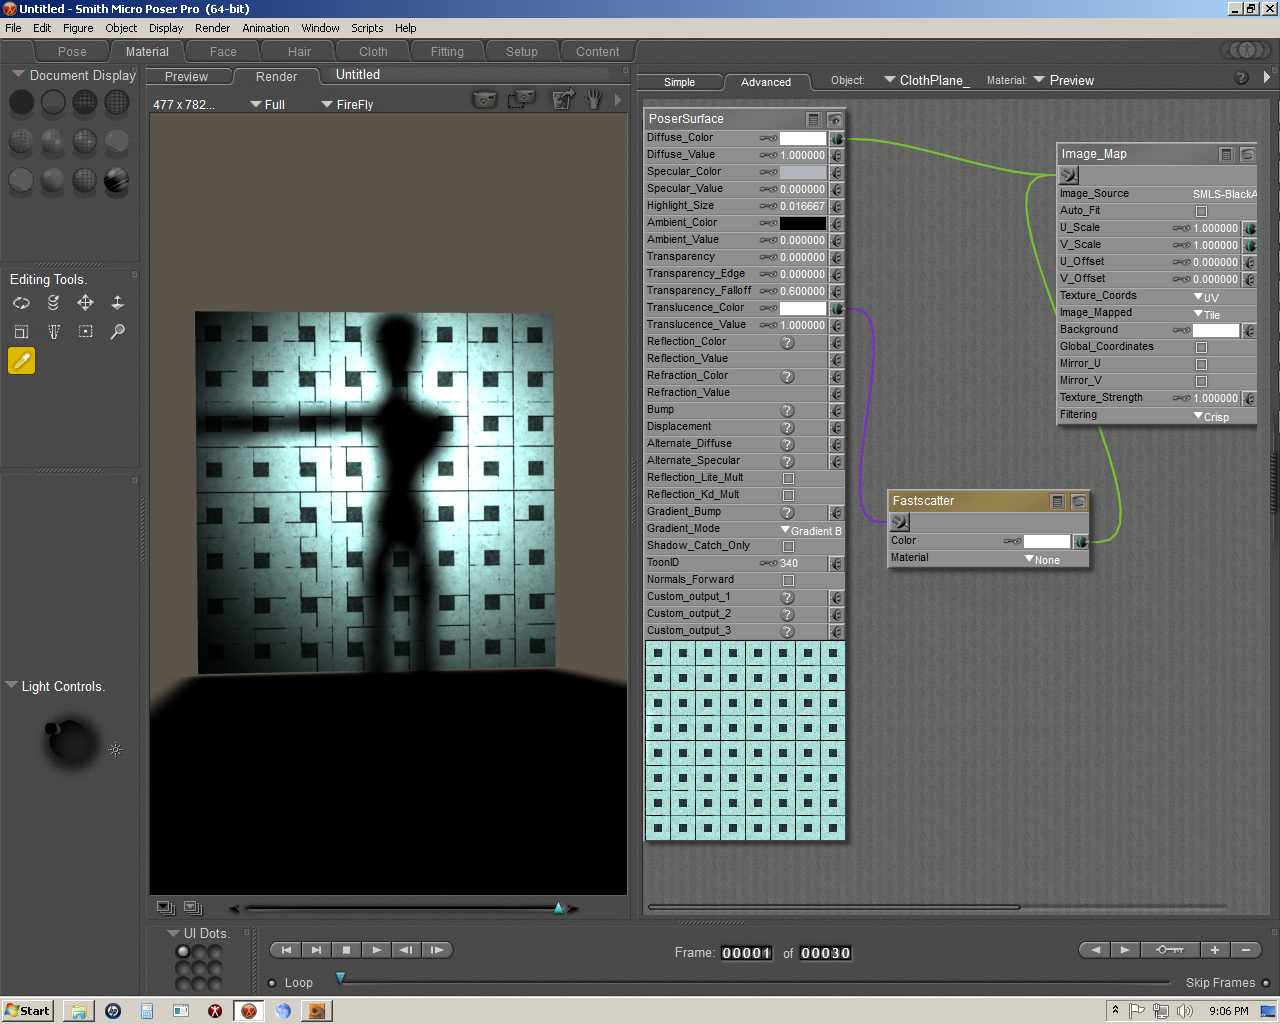This screenshot has width=1280, height=1024.
Task: Pick the Magnifier zoom tool
Action: pyautogui.click(x=117, y=332)
